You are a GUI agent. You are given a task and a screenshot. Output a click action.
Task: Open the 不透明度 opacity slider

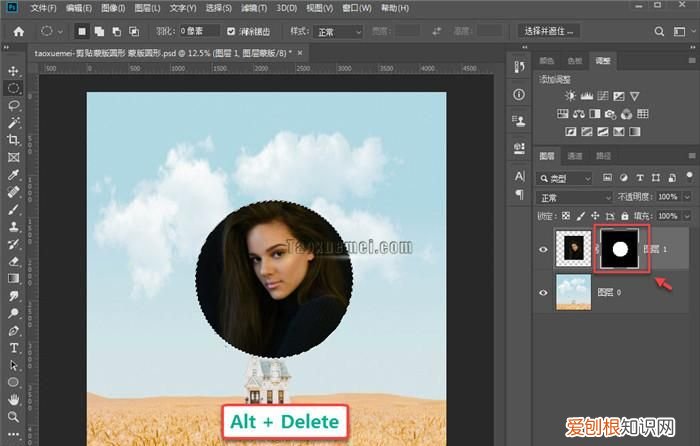(x=685, y=197)
